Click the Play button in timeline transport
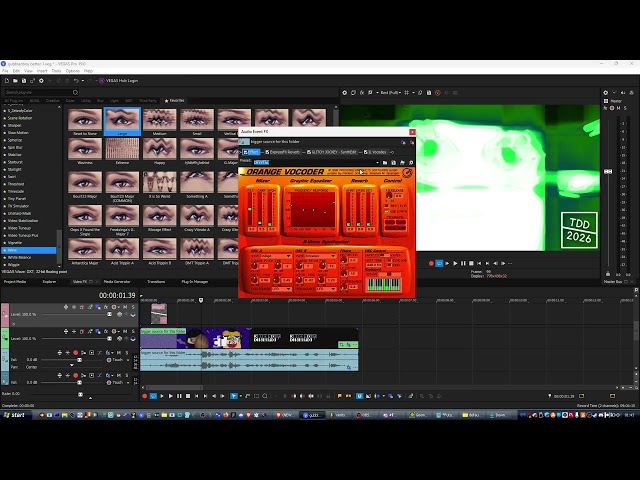640x480 pixels. [x=171, y=396]
